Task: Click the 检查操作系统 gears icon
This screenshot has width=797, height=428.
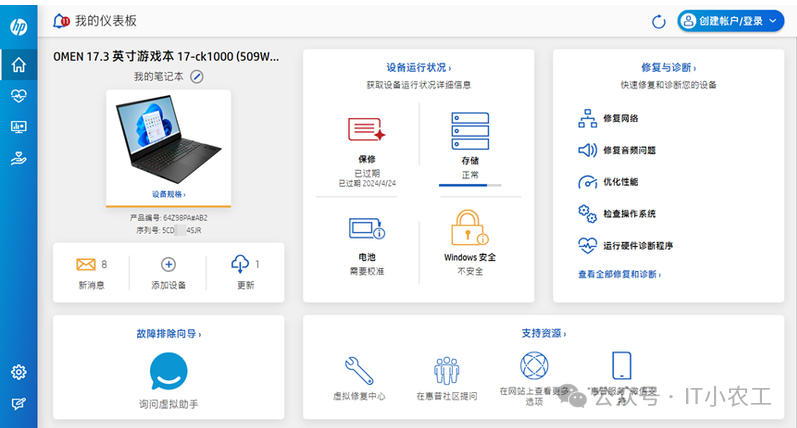Action: click(x=587, y=213)
